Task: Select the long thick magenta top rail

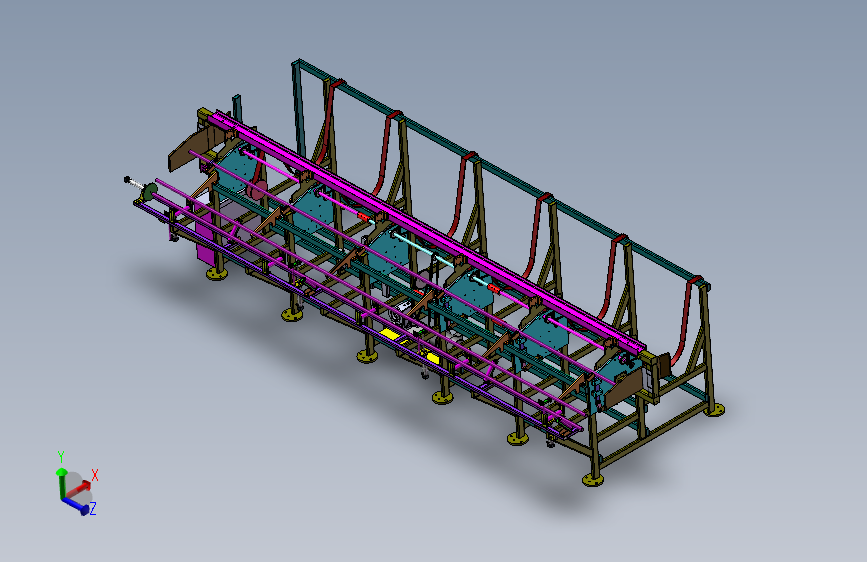Action: coord(426,232)
